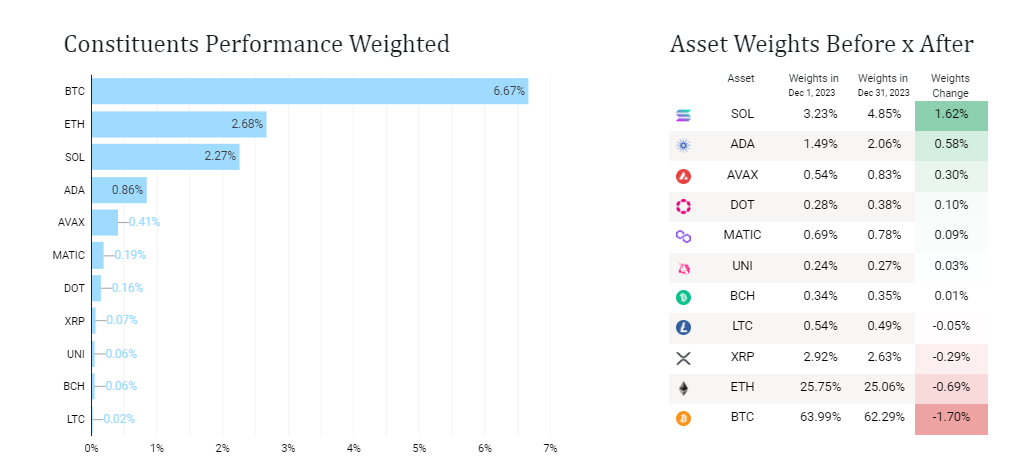Click the blue LTC coin icon
The height and width of the screenshot is (466, 1025).
(x=684, y=327)
